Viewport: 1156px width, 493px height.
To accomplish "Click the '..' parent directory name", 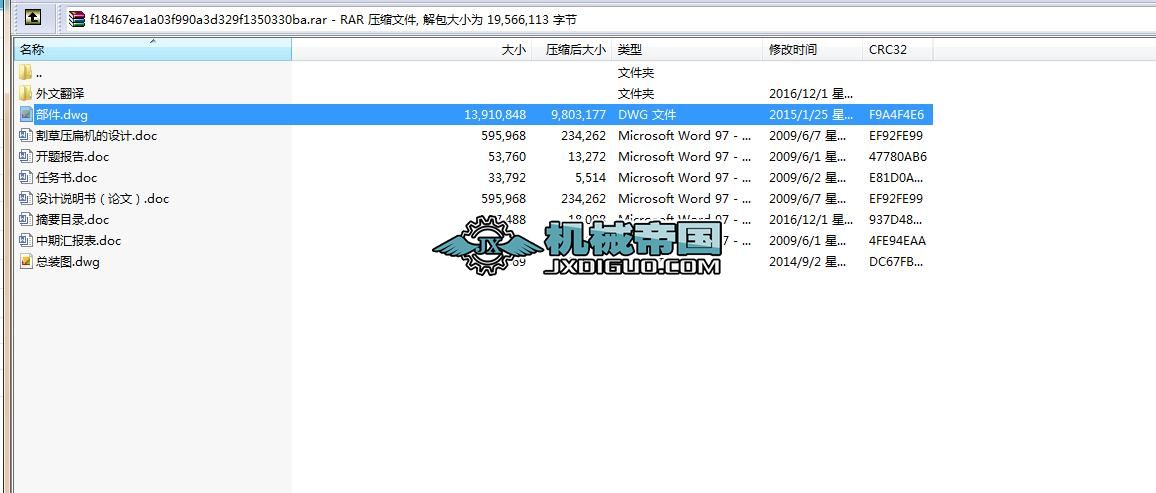I will (x=38, y=73).
